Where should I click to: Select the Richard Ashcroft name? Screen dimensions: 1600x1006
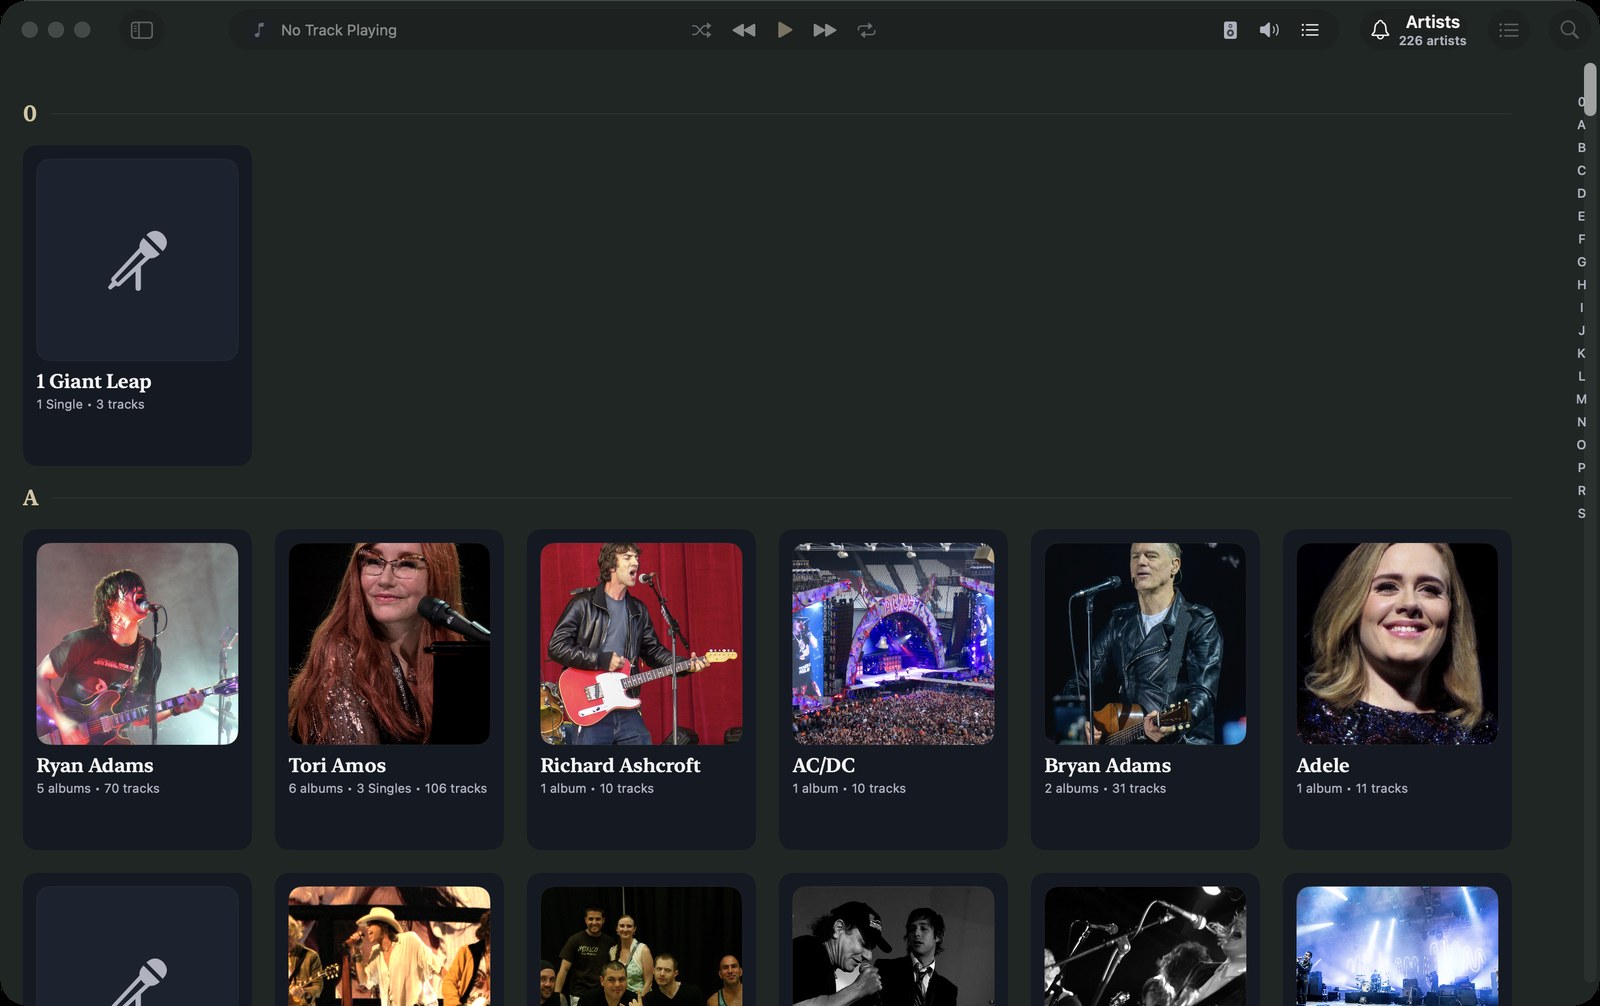[620, 765]
